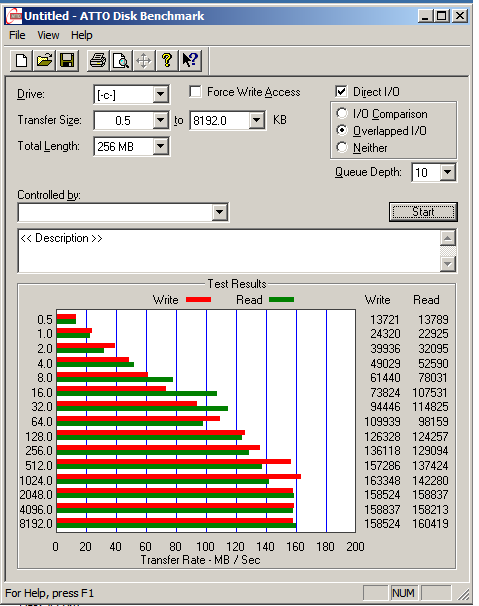This screenshot has height=606, width=479.
Task: Click the write value 13721
Action: (385, 320)
